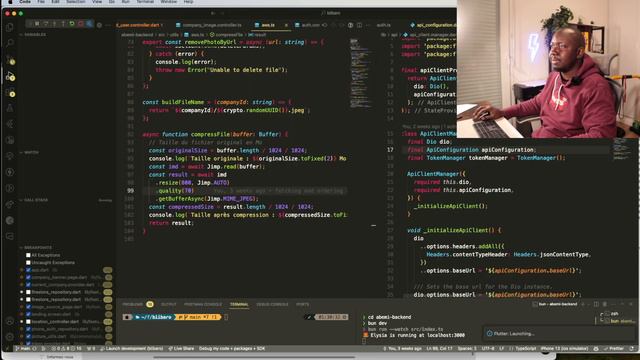Viewport: 640px width, 360px height.
Task: Click the pause button on the debug toolbar
Action: (37, 24)
